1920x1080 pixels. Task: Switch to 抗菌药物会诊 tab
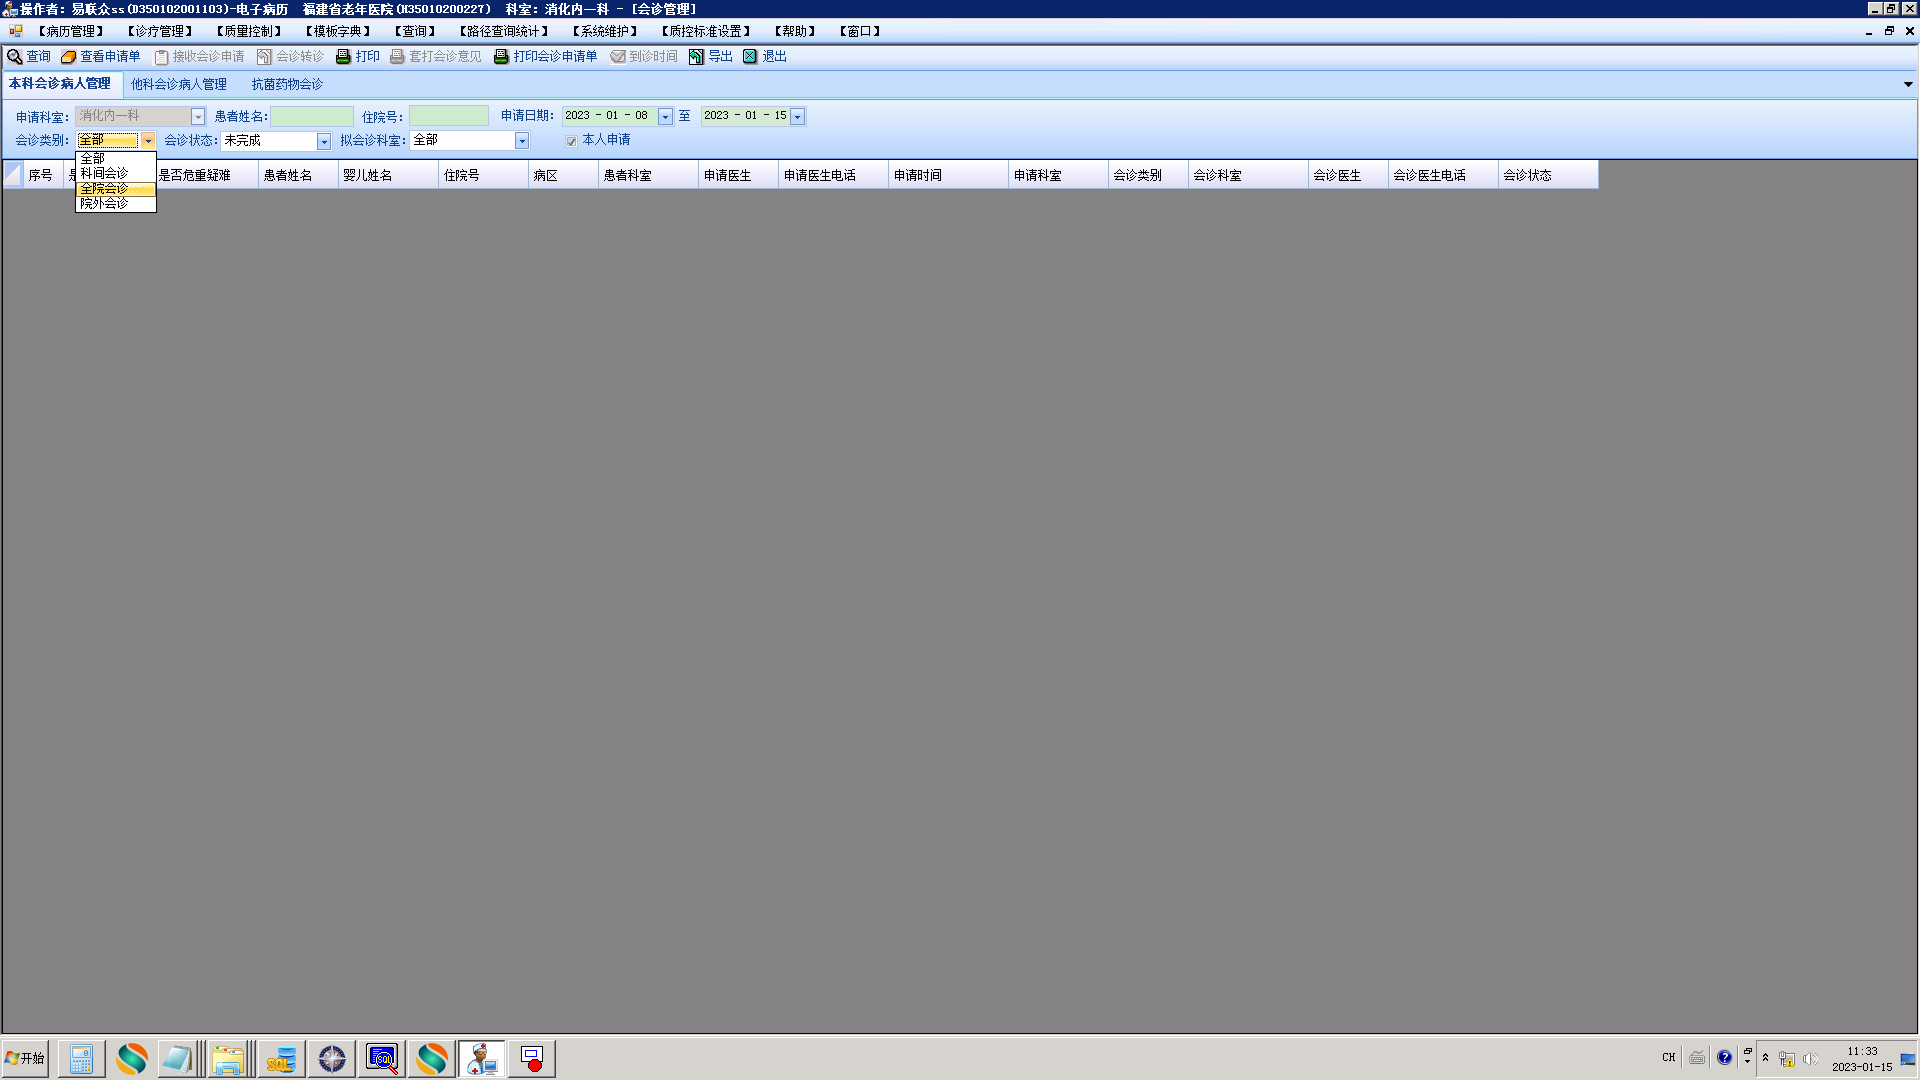pos(287,85)
